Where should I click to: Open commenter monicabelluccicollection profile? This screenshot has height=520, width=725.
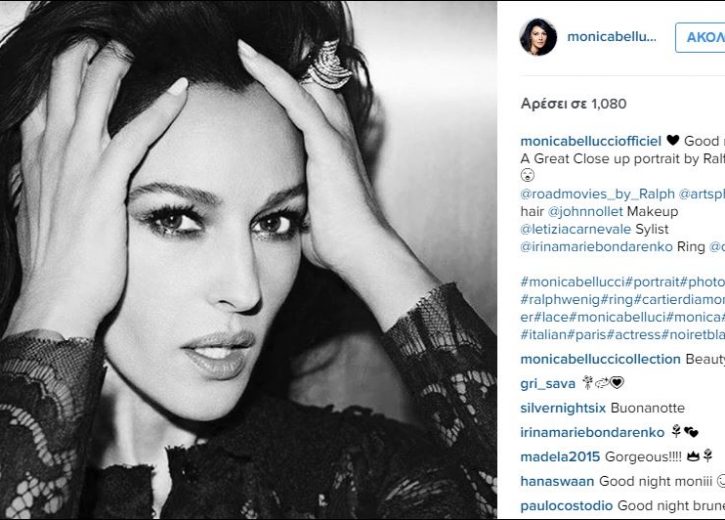[x=600, y=359]
